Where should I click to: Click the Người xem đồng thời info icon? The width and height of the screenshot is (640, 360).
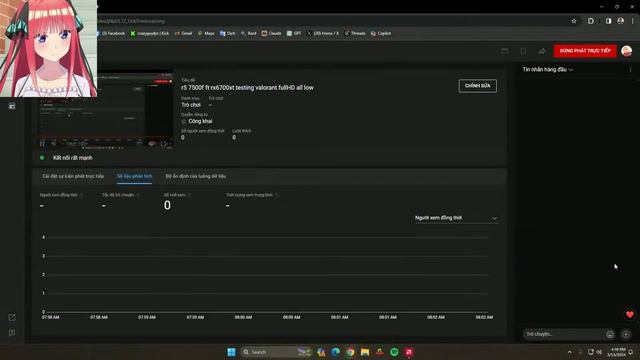pyautogui.click(x=81, y=195)
